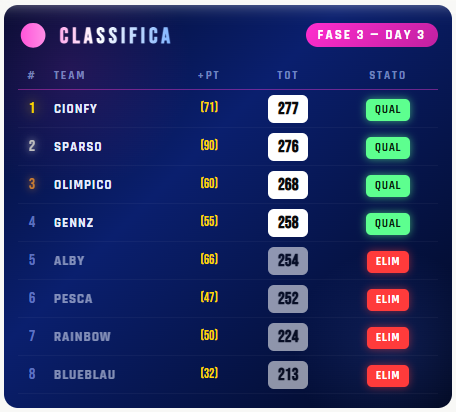Viewport: 456px width, 412px height.
Task: Click the ELIM status badge for ALBY
Action: pos(388,262)
